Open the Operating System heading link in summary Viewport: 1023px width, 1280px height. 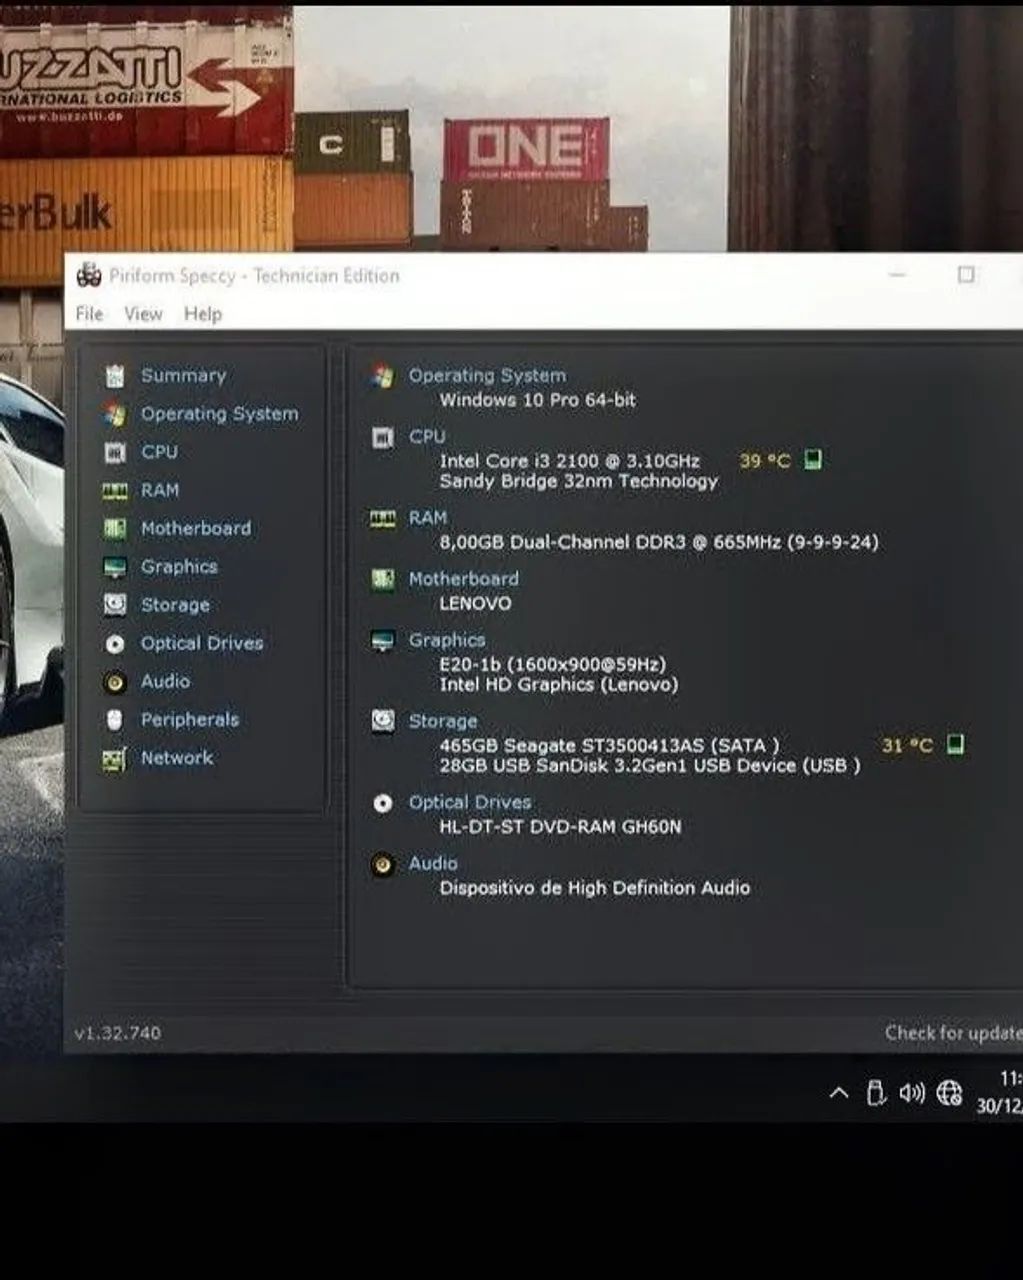click(487, 375)
